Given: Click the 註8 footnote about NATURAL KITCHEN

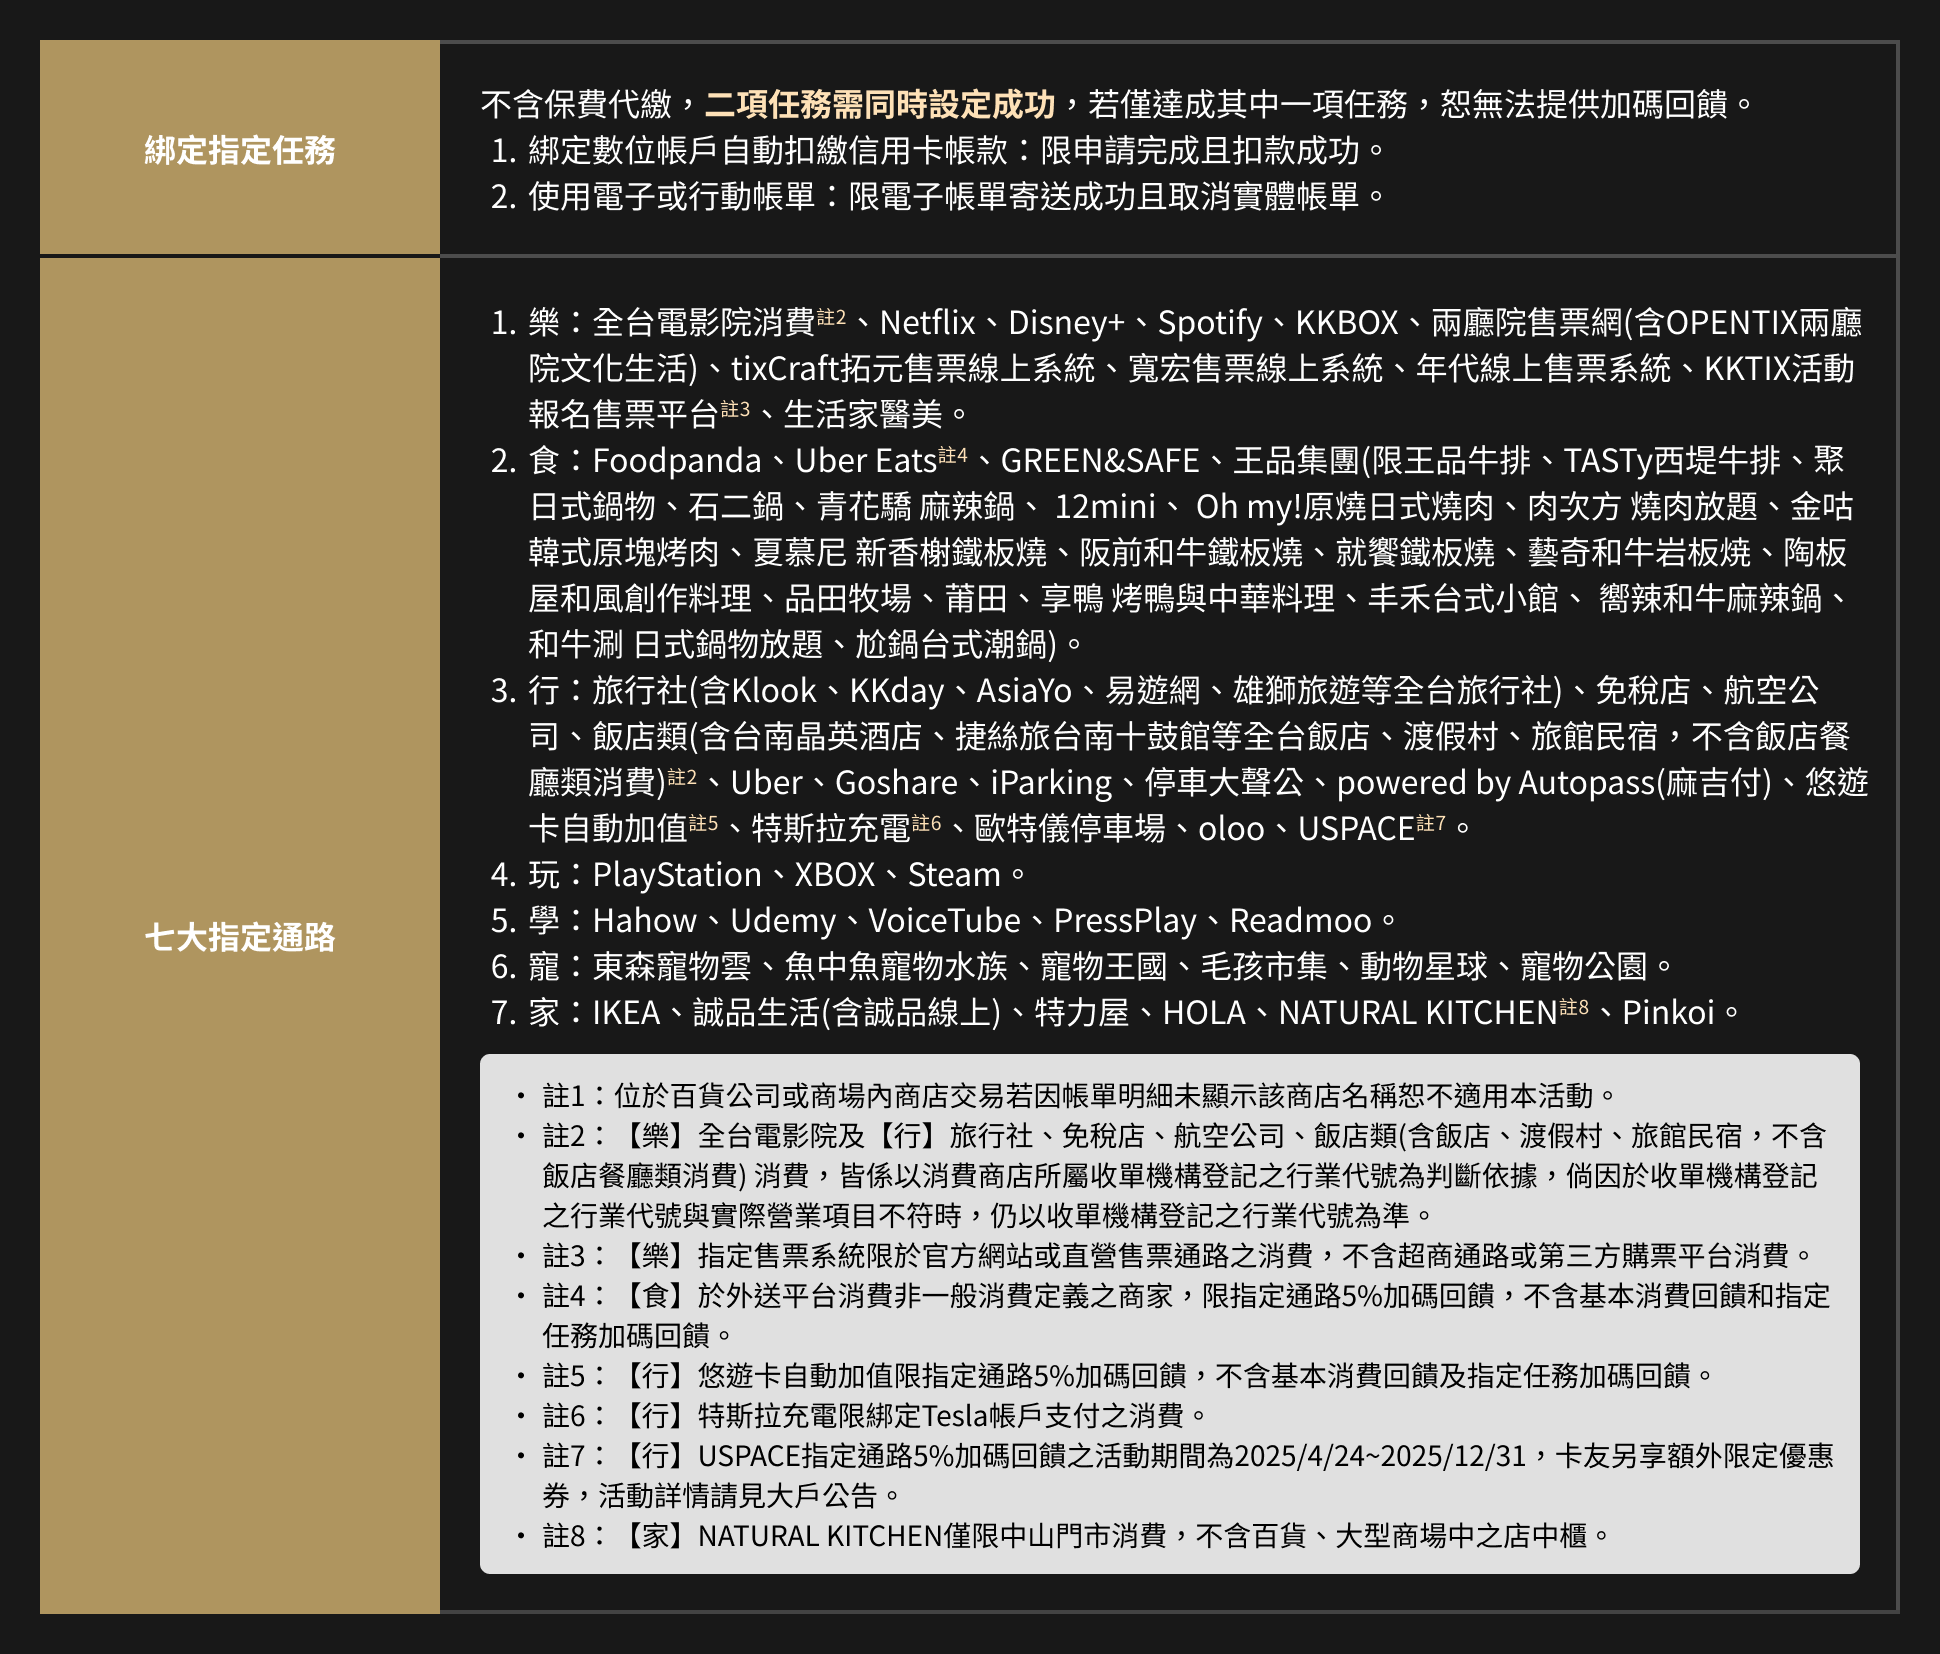Looking at the screenshot, I should pyautogui.click(x=1075, y=1536).
